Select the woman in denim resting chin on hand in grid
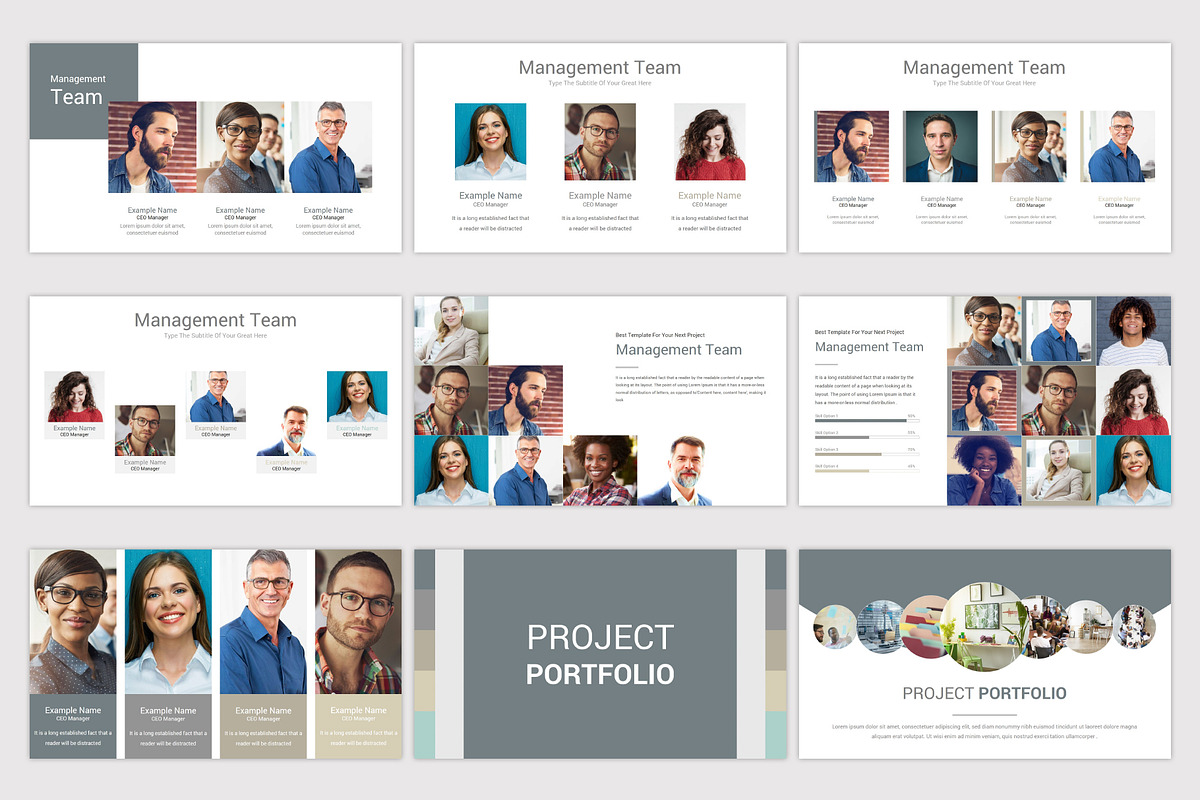The image size is (1200, 800). point(984,470)
